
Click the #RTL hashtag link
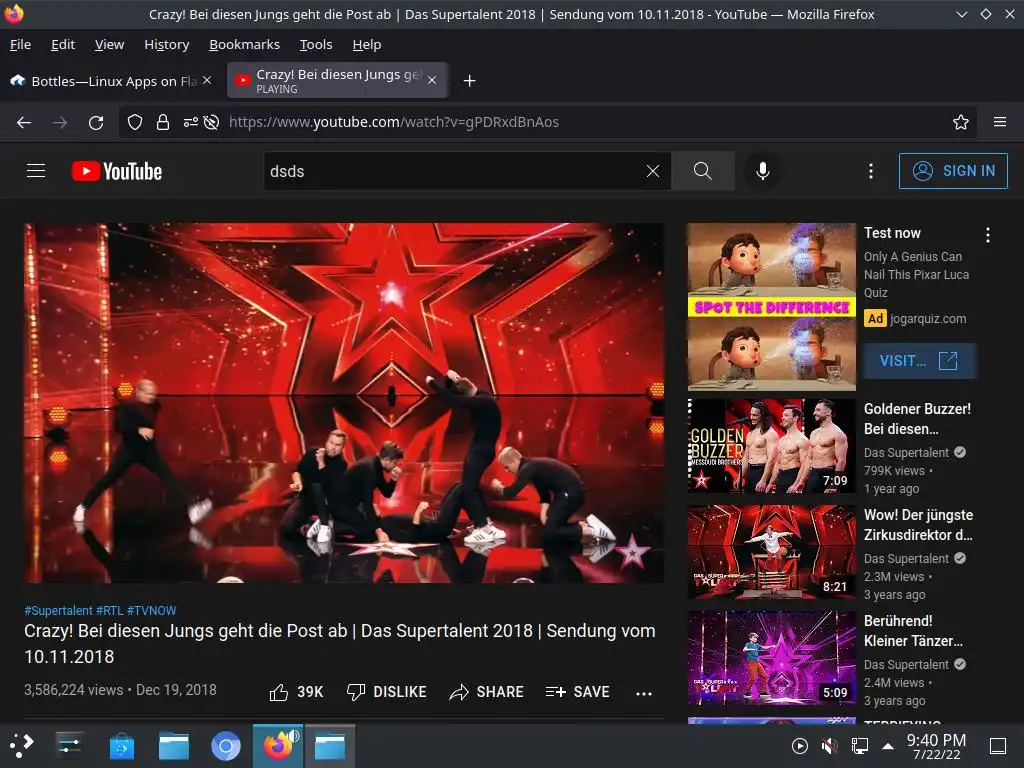tap(110, 611)
